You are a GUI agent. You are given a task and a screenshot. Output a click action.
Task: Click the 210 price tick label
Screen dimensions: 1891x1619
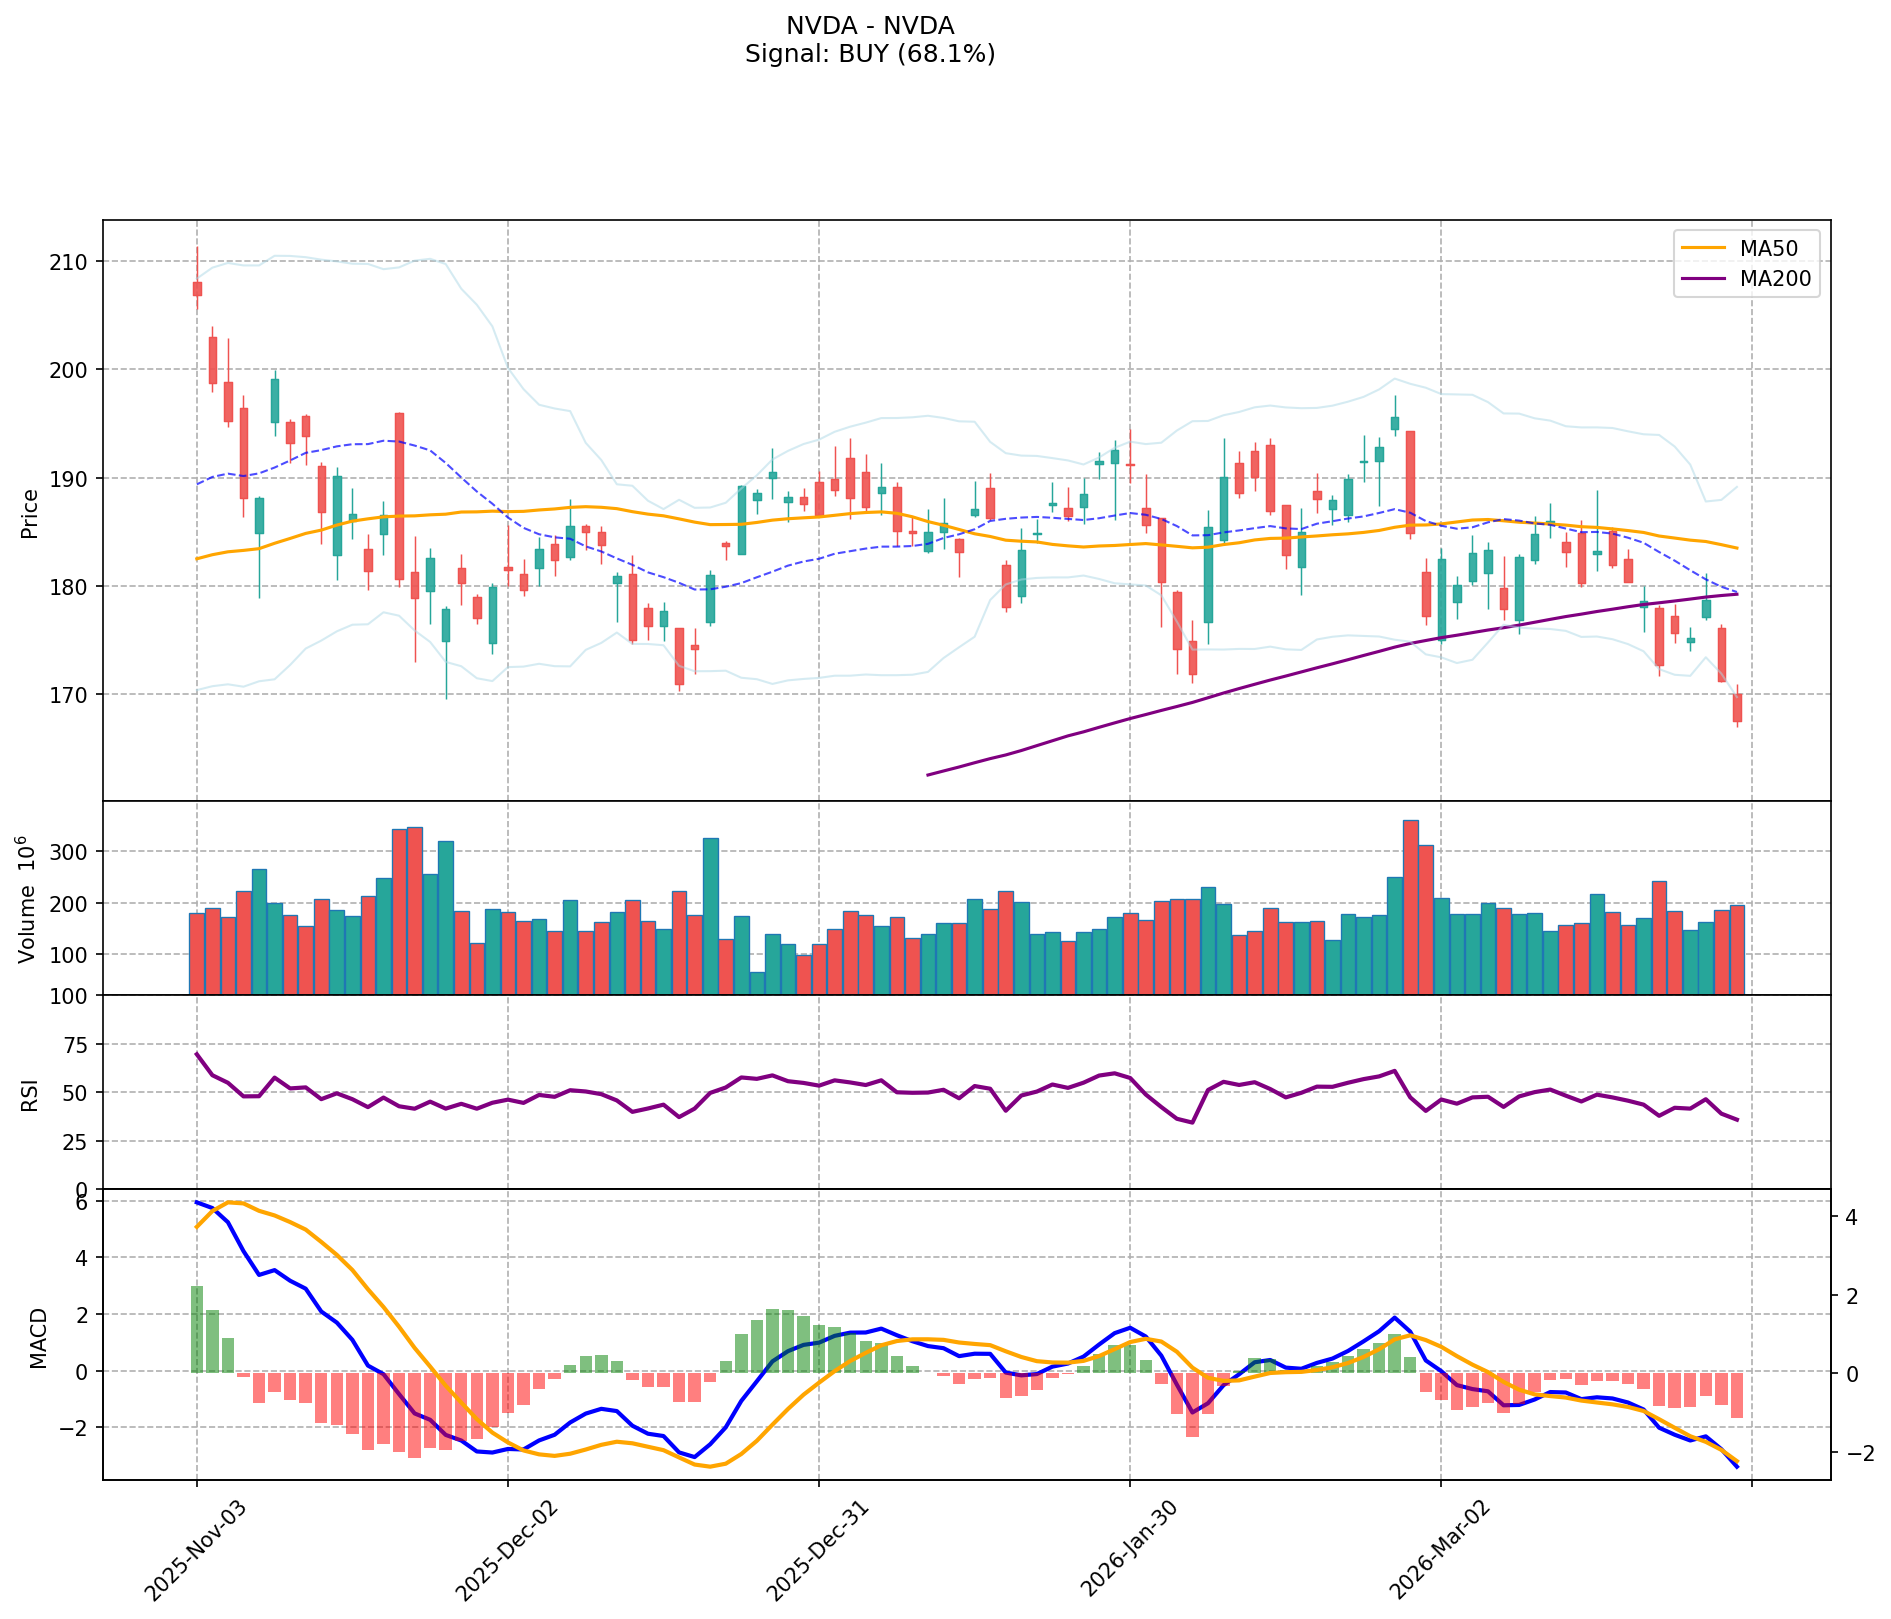coord(70,262)
